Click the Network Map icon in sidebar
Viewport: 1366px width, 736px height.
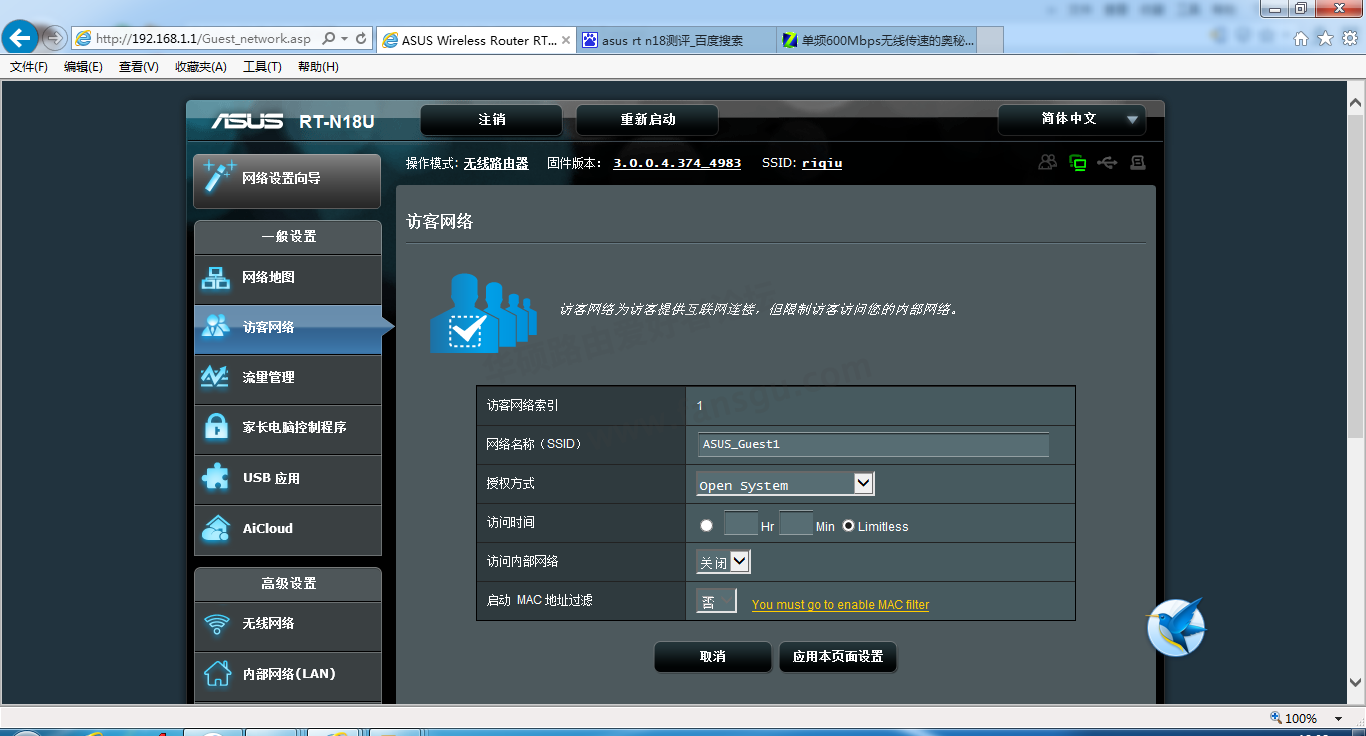coord(215,278)
